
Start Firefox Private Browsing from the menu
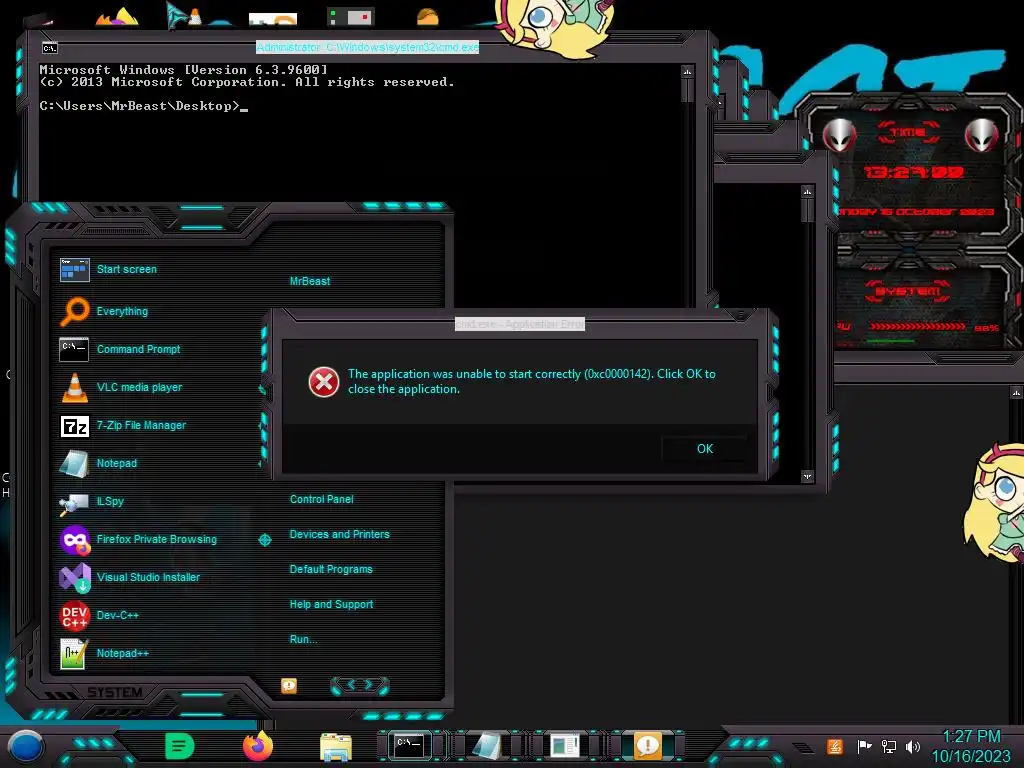click(138, 539)
